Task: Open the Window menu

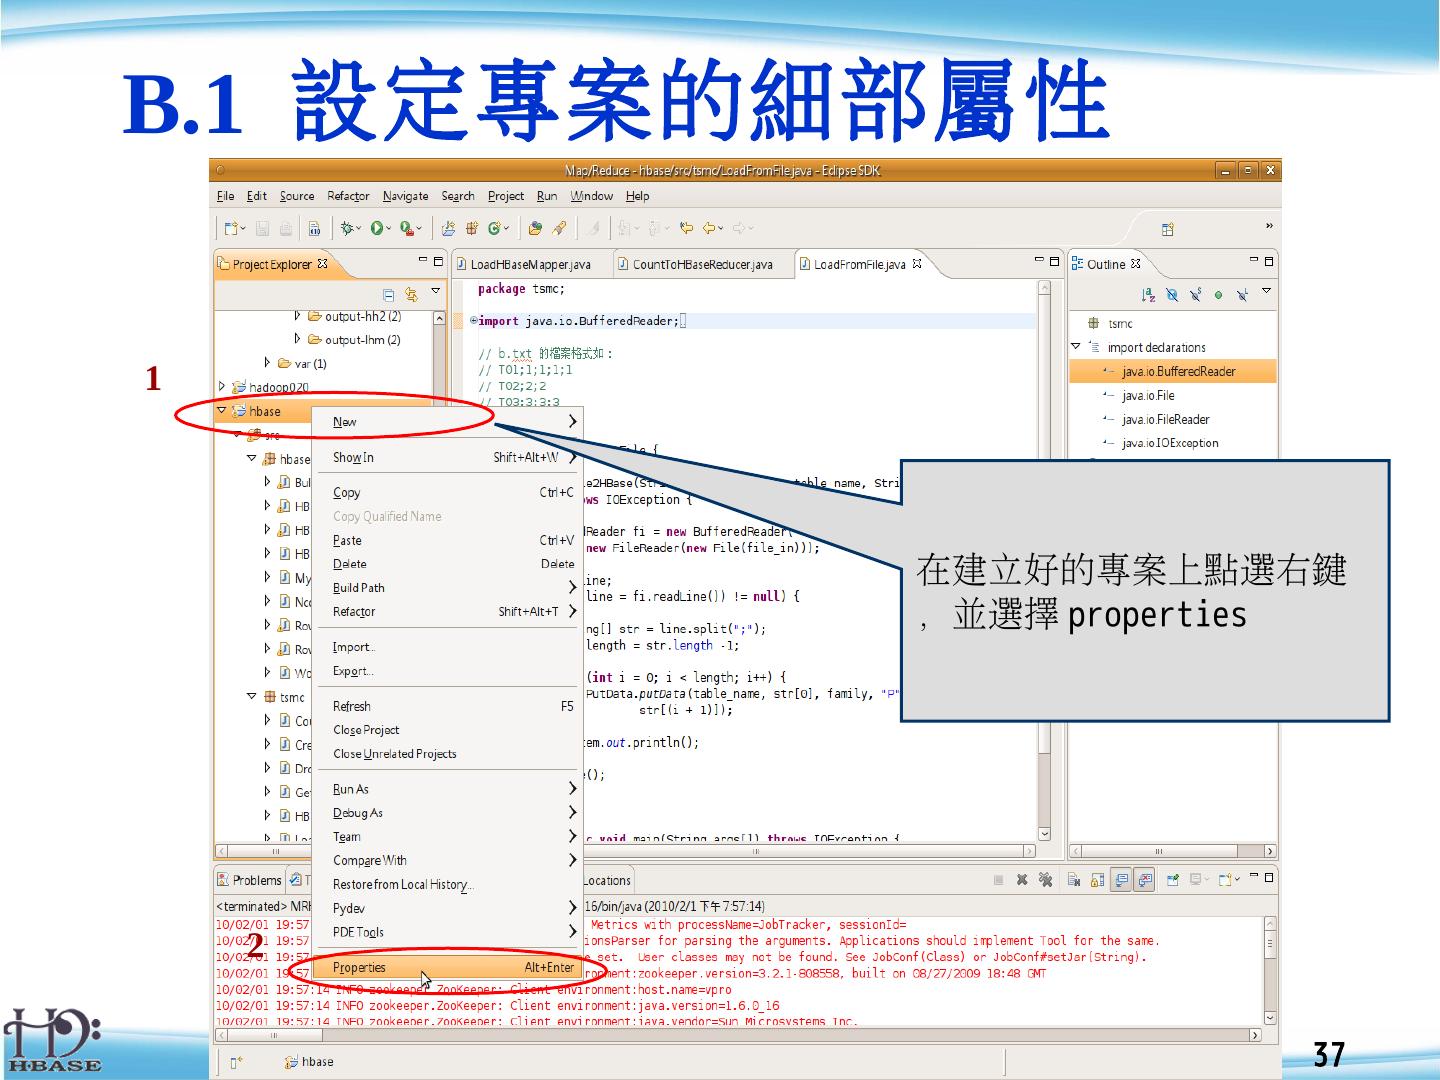Action: 591,196
